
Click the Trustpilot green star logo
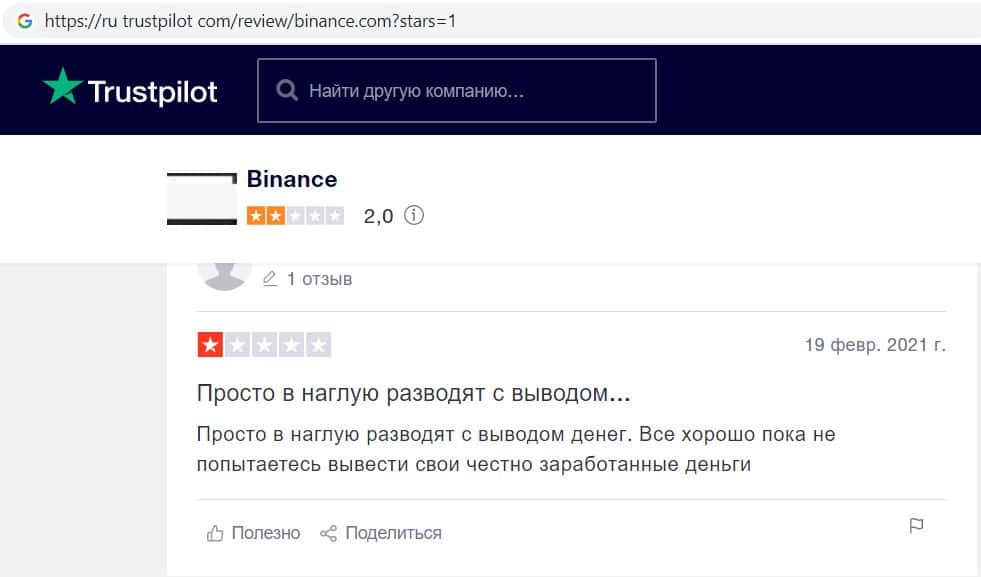pyautogui.click(x=62, y=88)
